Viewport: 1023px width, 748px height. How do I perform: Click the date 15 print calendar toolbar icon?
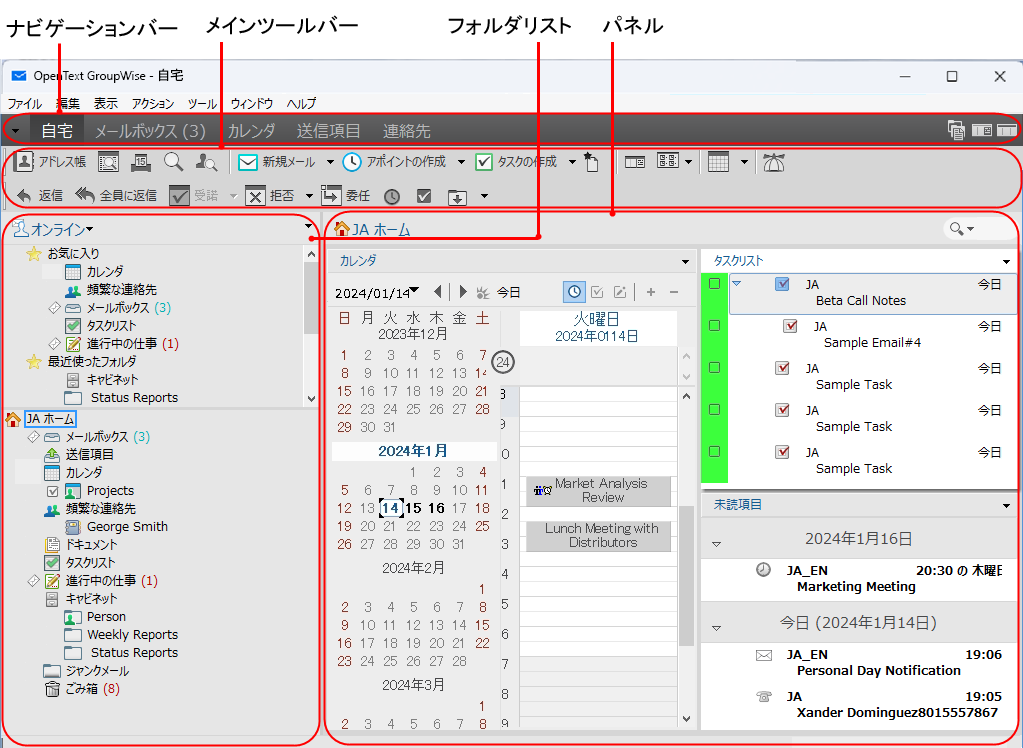(141, 163)
